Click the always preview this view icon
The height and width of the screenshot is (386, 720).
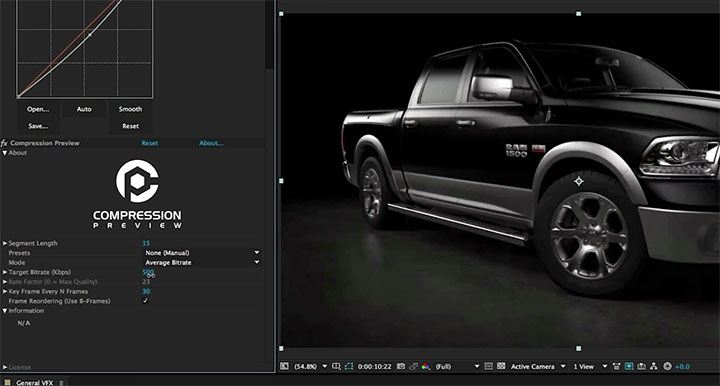[x=284, y=366]
